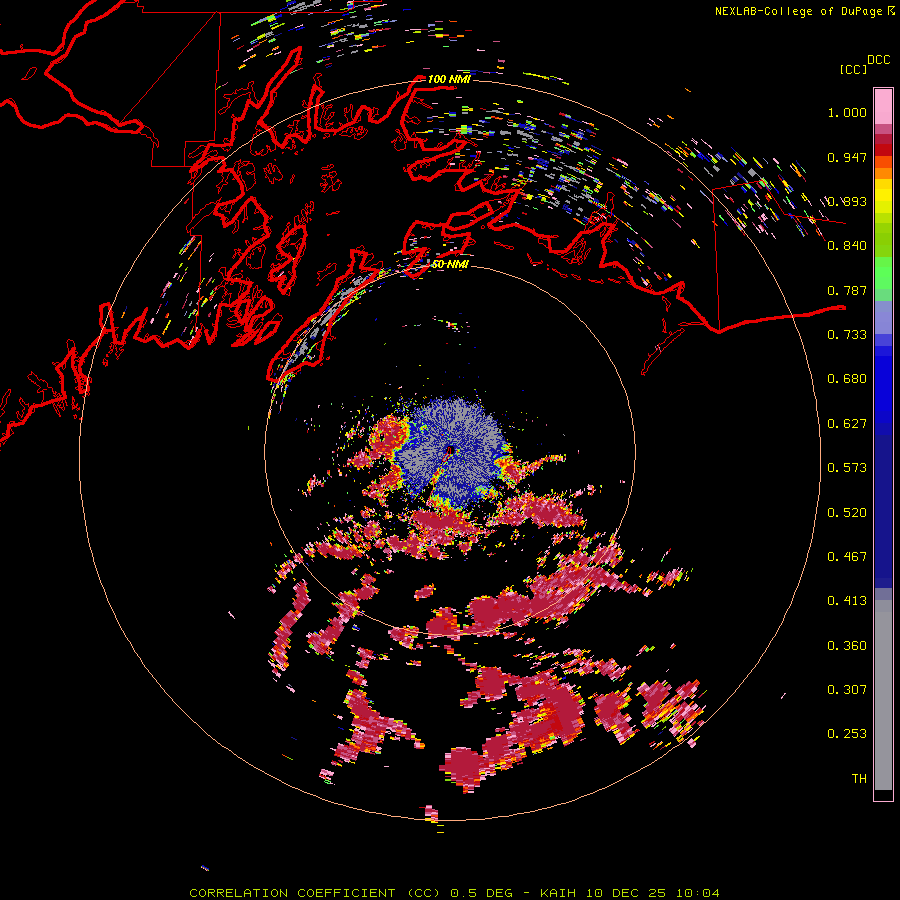Click the Correlation Coefficient KAIH product title
The height and width of the screenshot is (900, 900).
[454, 893]
